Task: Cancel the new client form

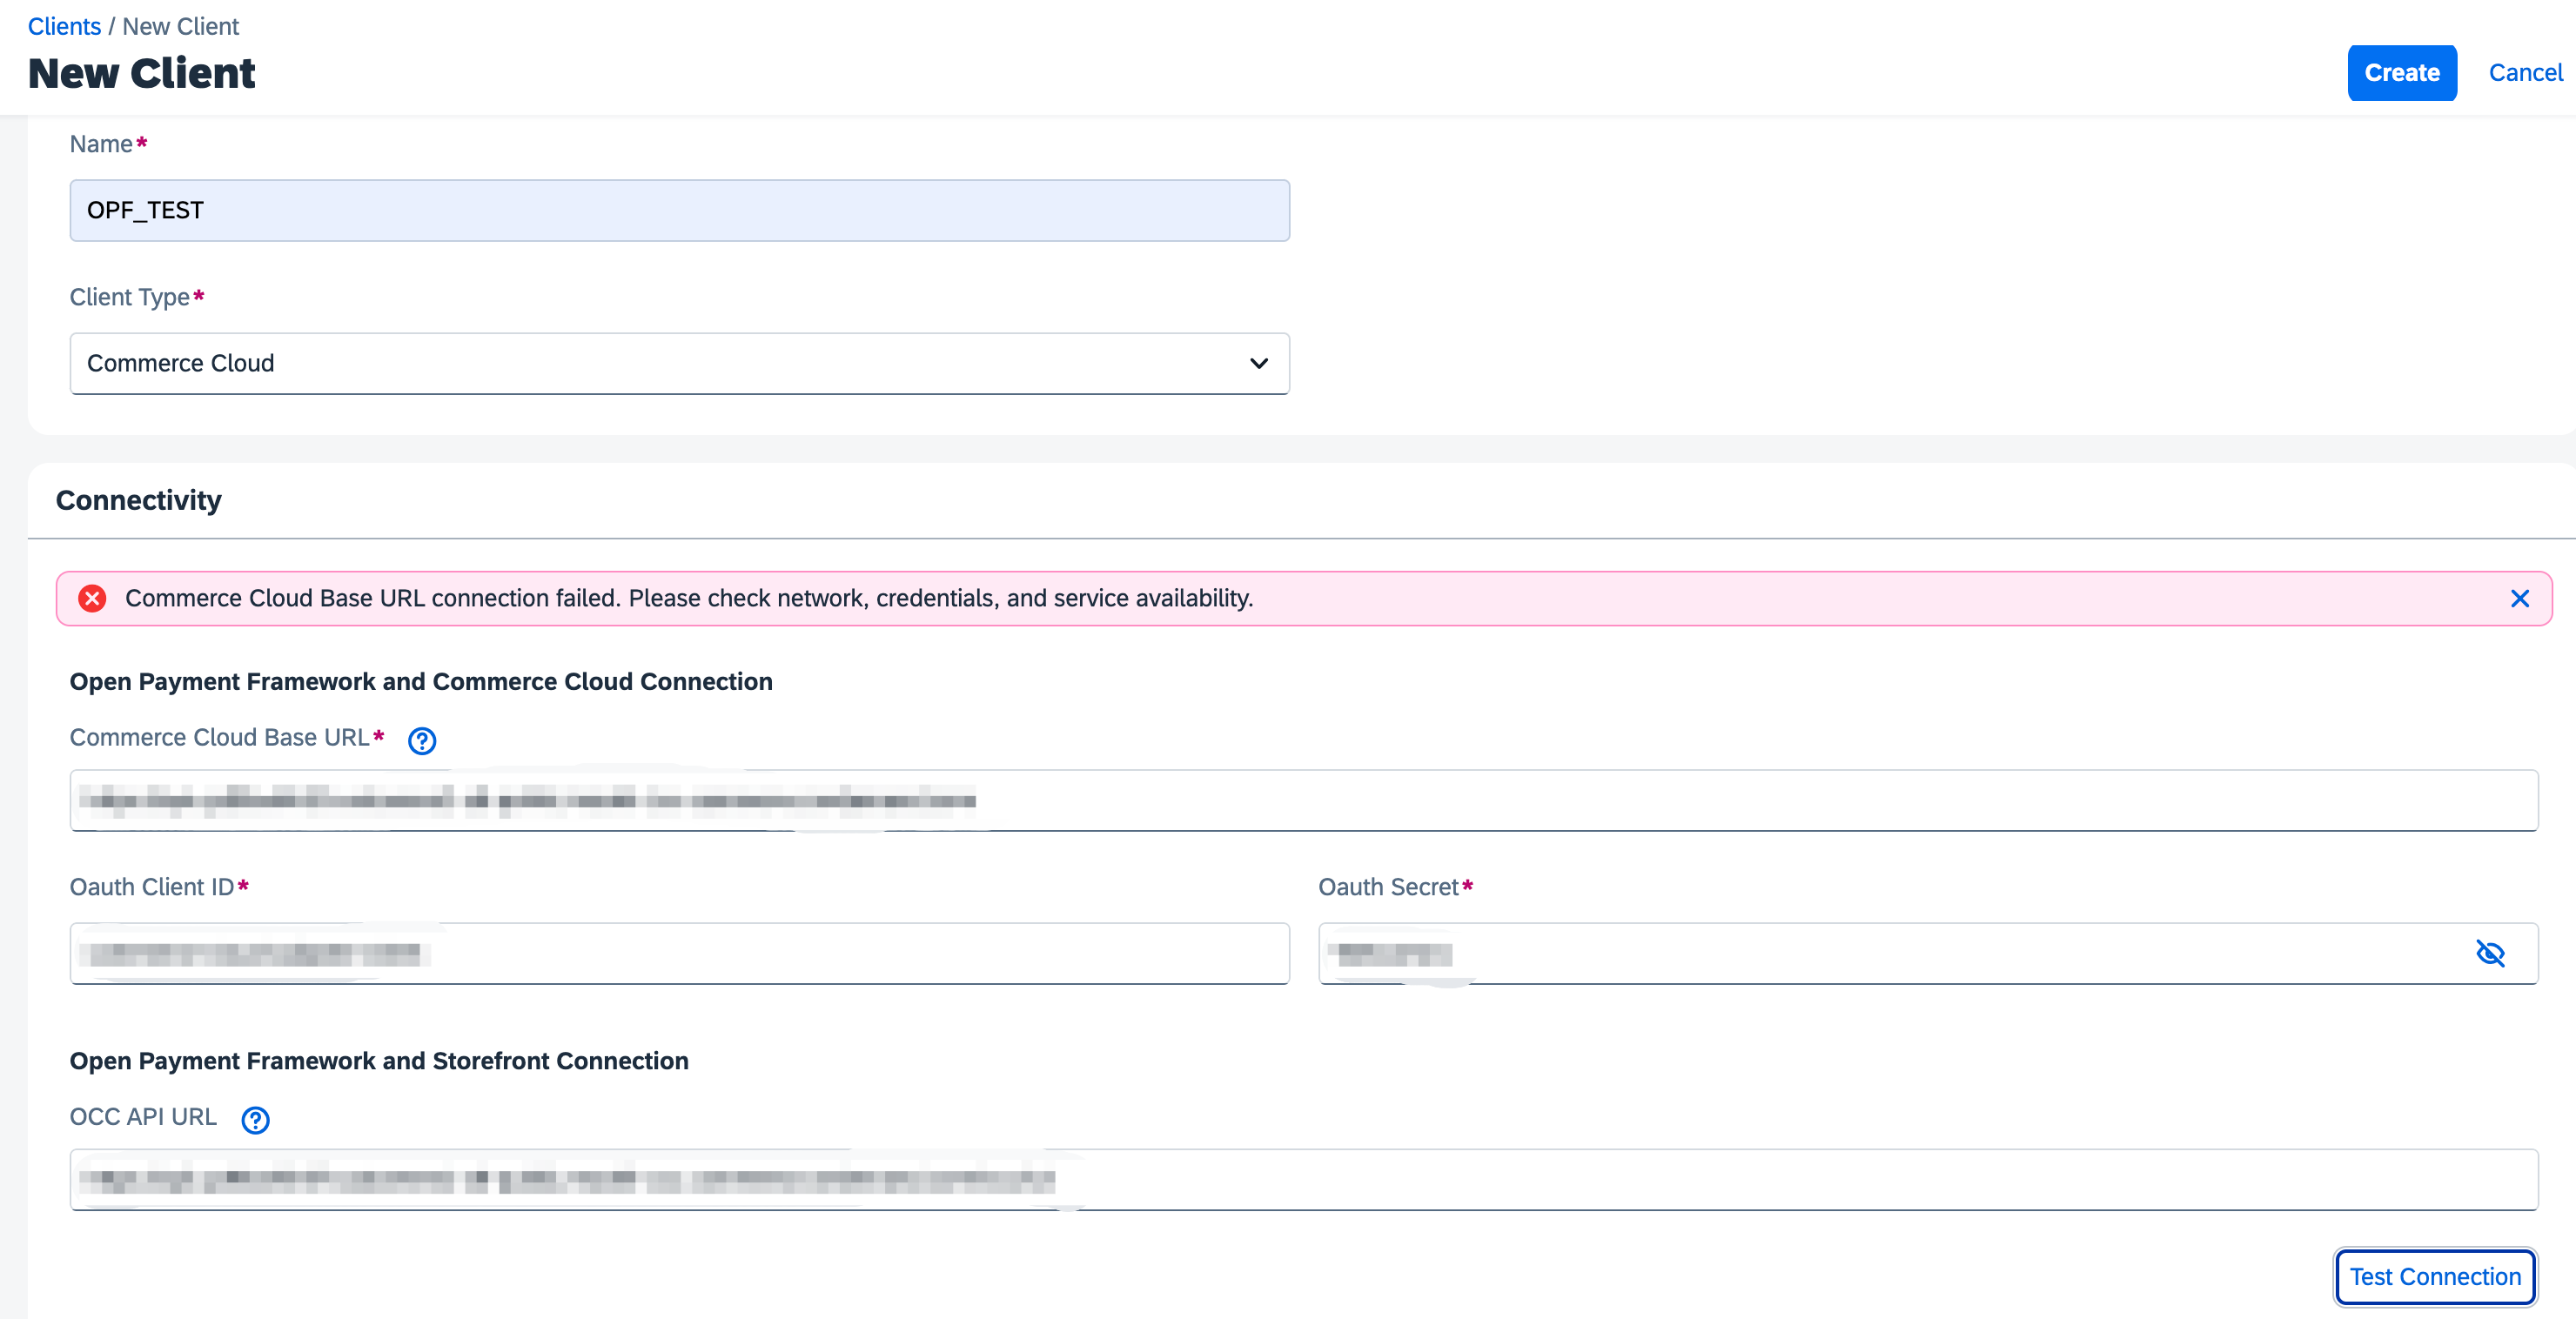Action: pos(2524,73)
